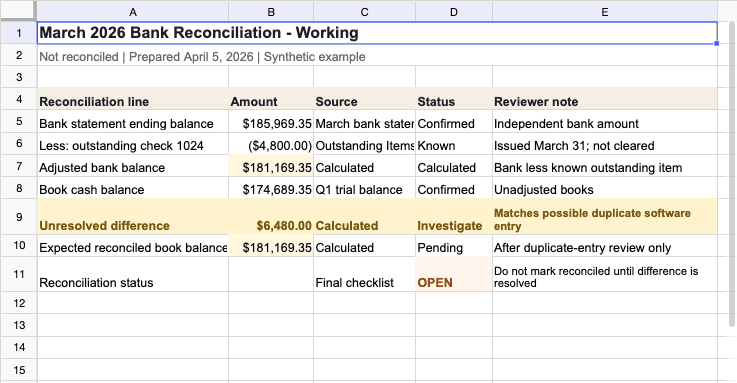Image resolution: width=737 pixels, height=383 pixels.
Task: Click the 'Outstanding Items' source cell
Action: click(364, 143)
